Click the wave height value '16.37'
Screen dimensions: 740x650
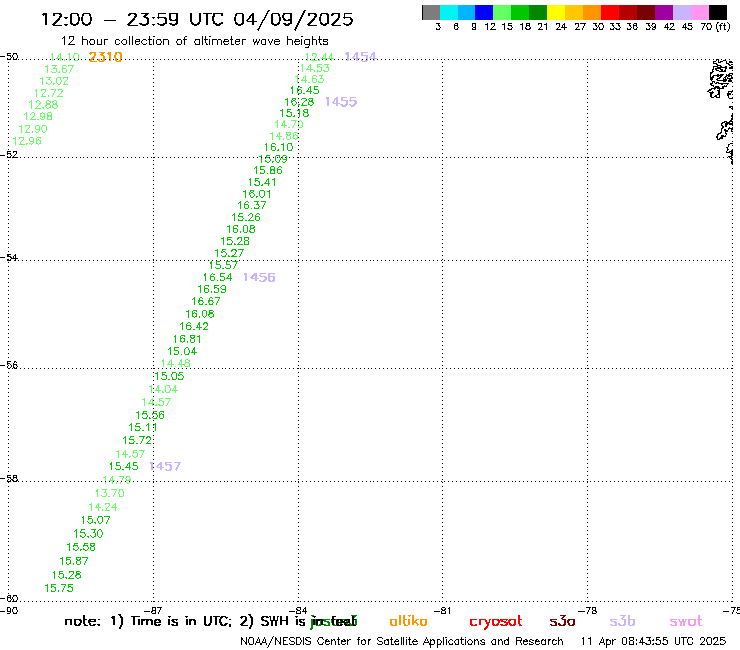(x=252, y=205)
